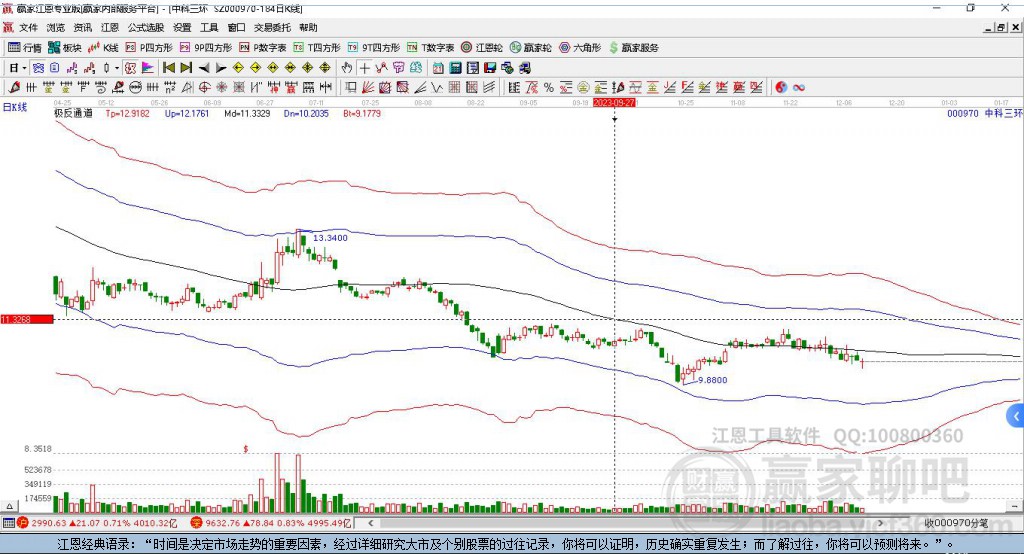Click the save floppy disk icon
Image resolution: width=1024 pixels, height=554 pixels.
coord(490,68)
